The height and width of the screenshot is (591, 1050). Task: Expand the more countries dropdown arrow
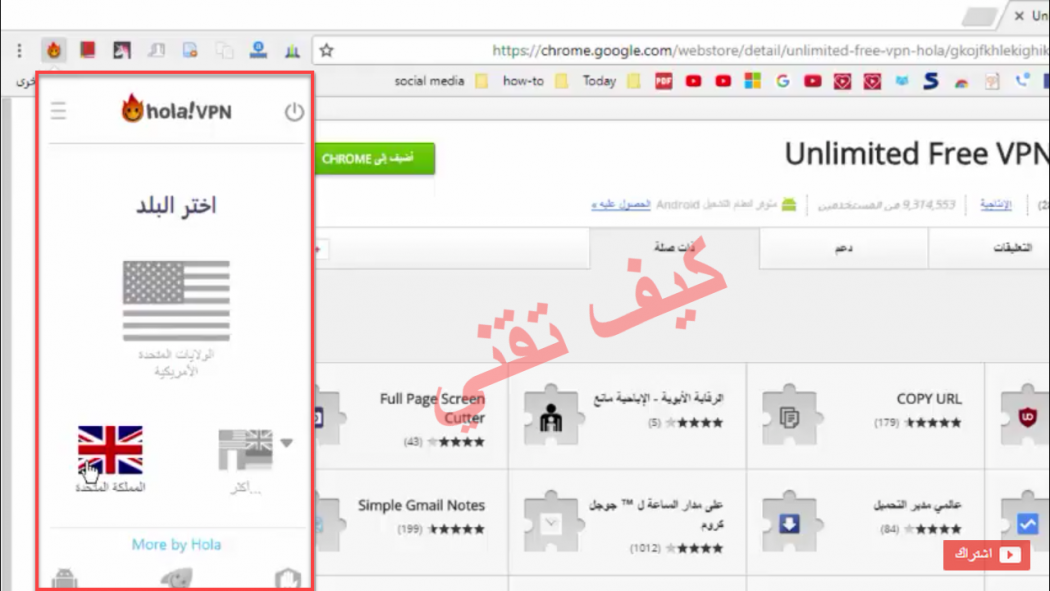coord(287,443)
